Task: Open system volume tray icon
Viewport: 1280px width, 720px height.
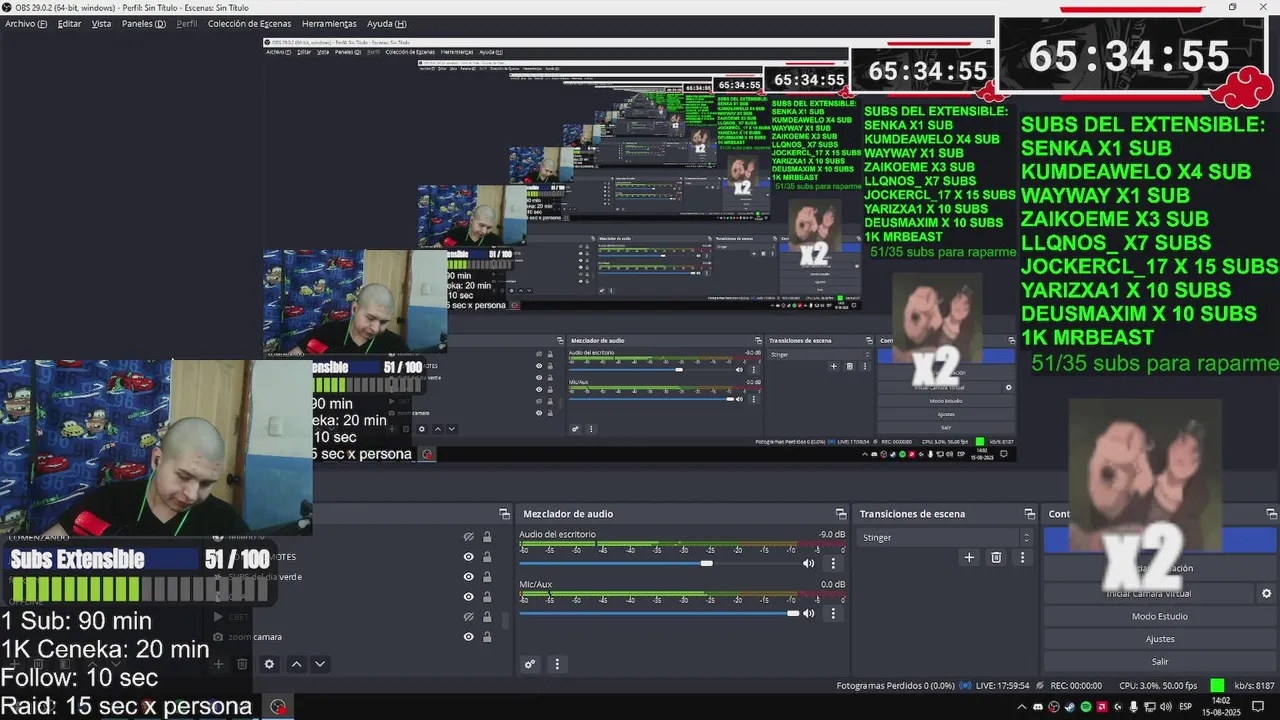Action: pyautogui.click(x=1166, y=707)
